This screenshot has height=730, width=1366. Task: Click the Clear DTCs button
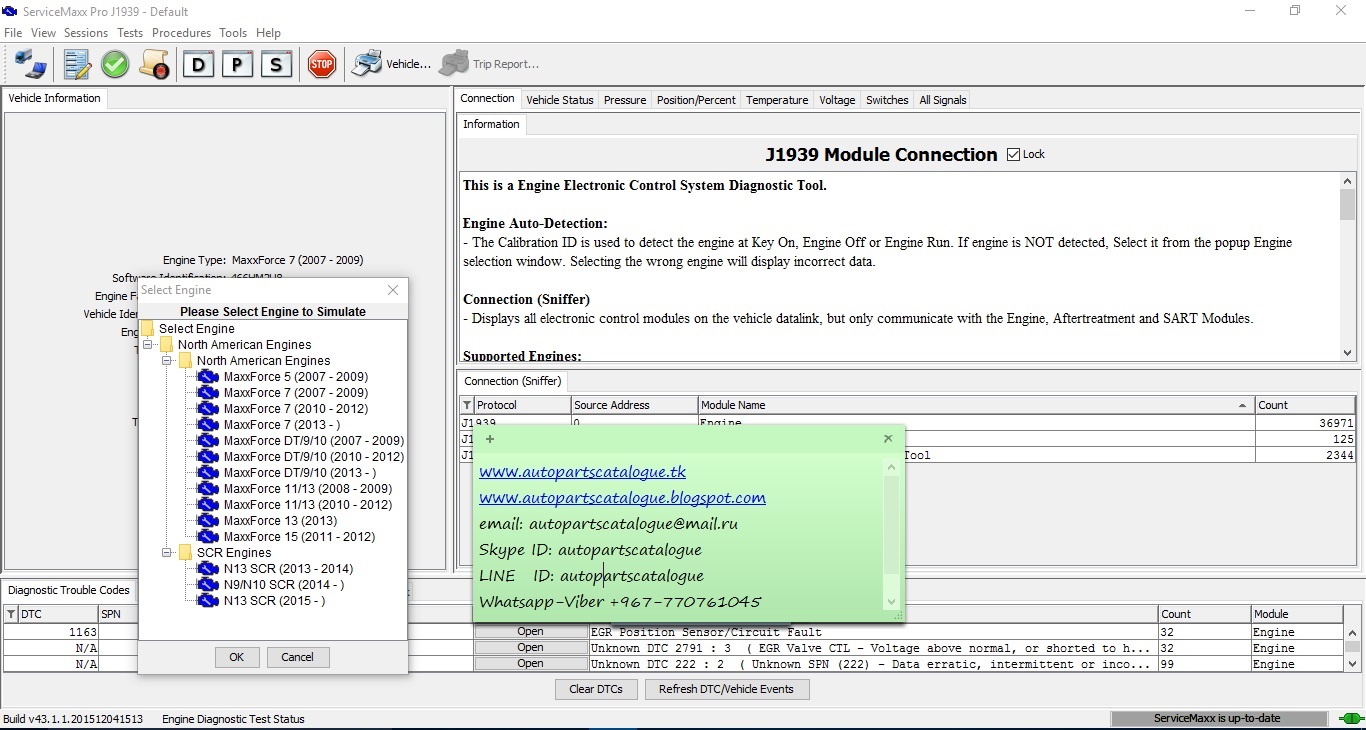coord(596,689)
